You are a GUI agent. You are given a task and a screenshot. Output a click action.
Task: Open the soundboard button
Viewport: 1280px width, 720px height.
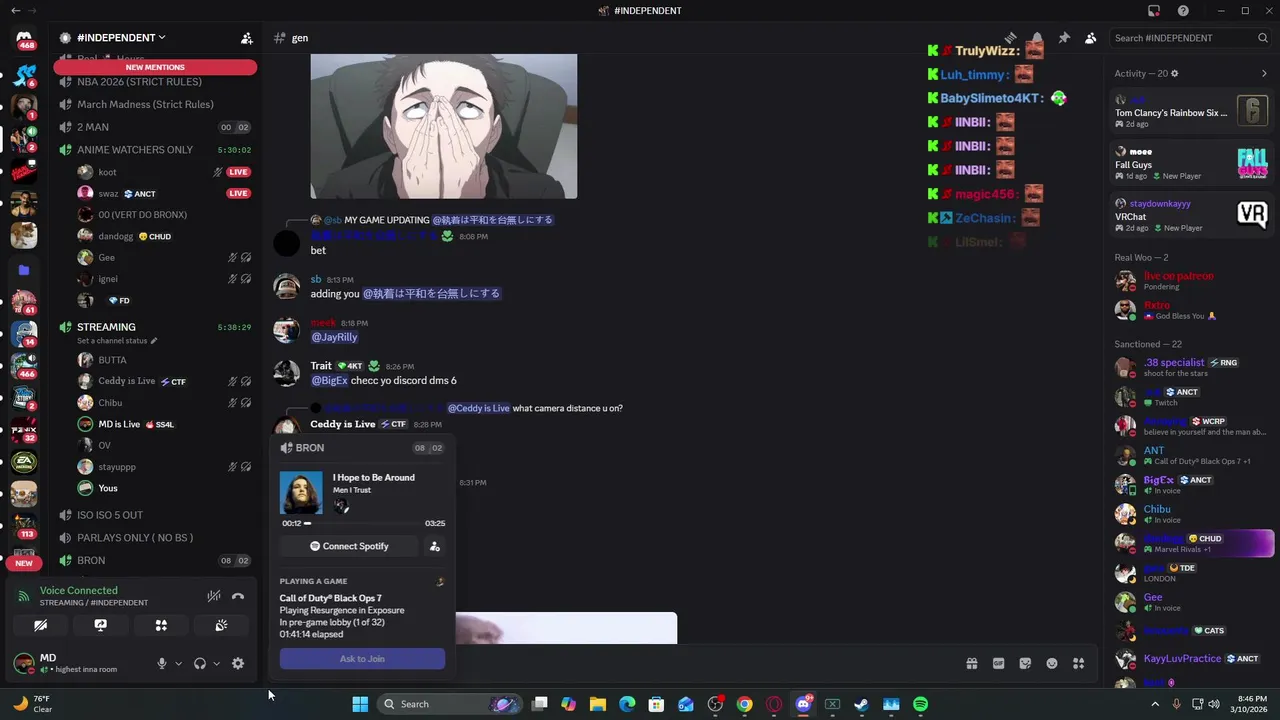(221, 625)
